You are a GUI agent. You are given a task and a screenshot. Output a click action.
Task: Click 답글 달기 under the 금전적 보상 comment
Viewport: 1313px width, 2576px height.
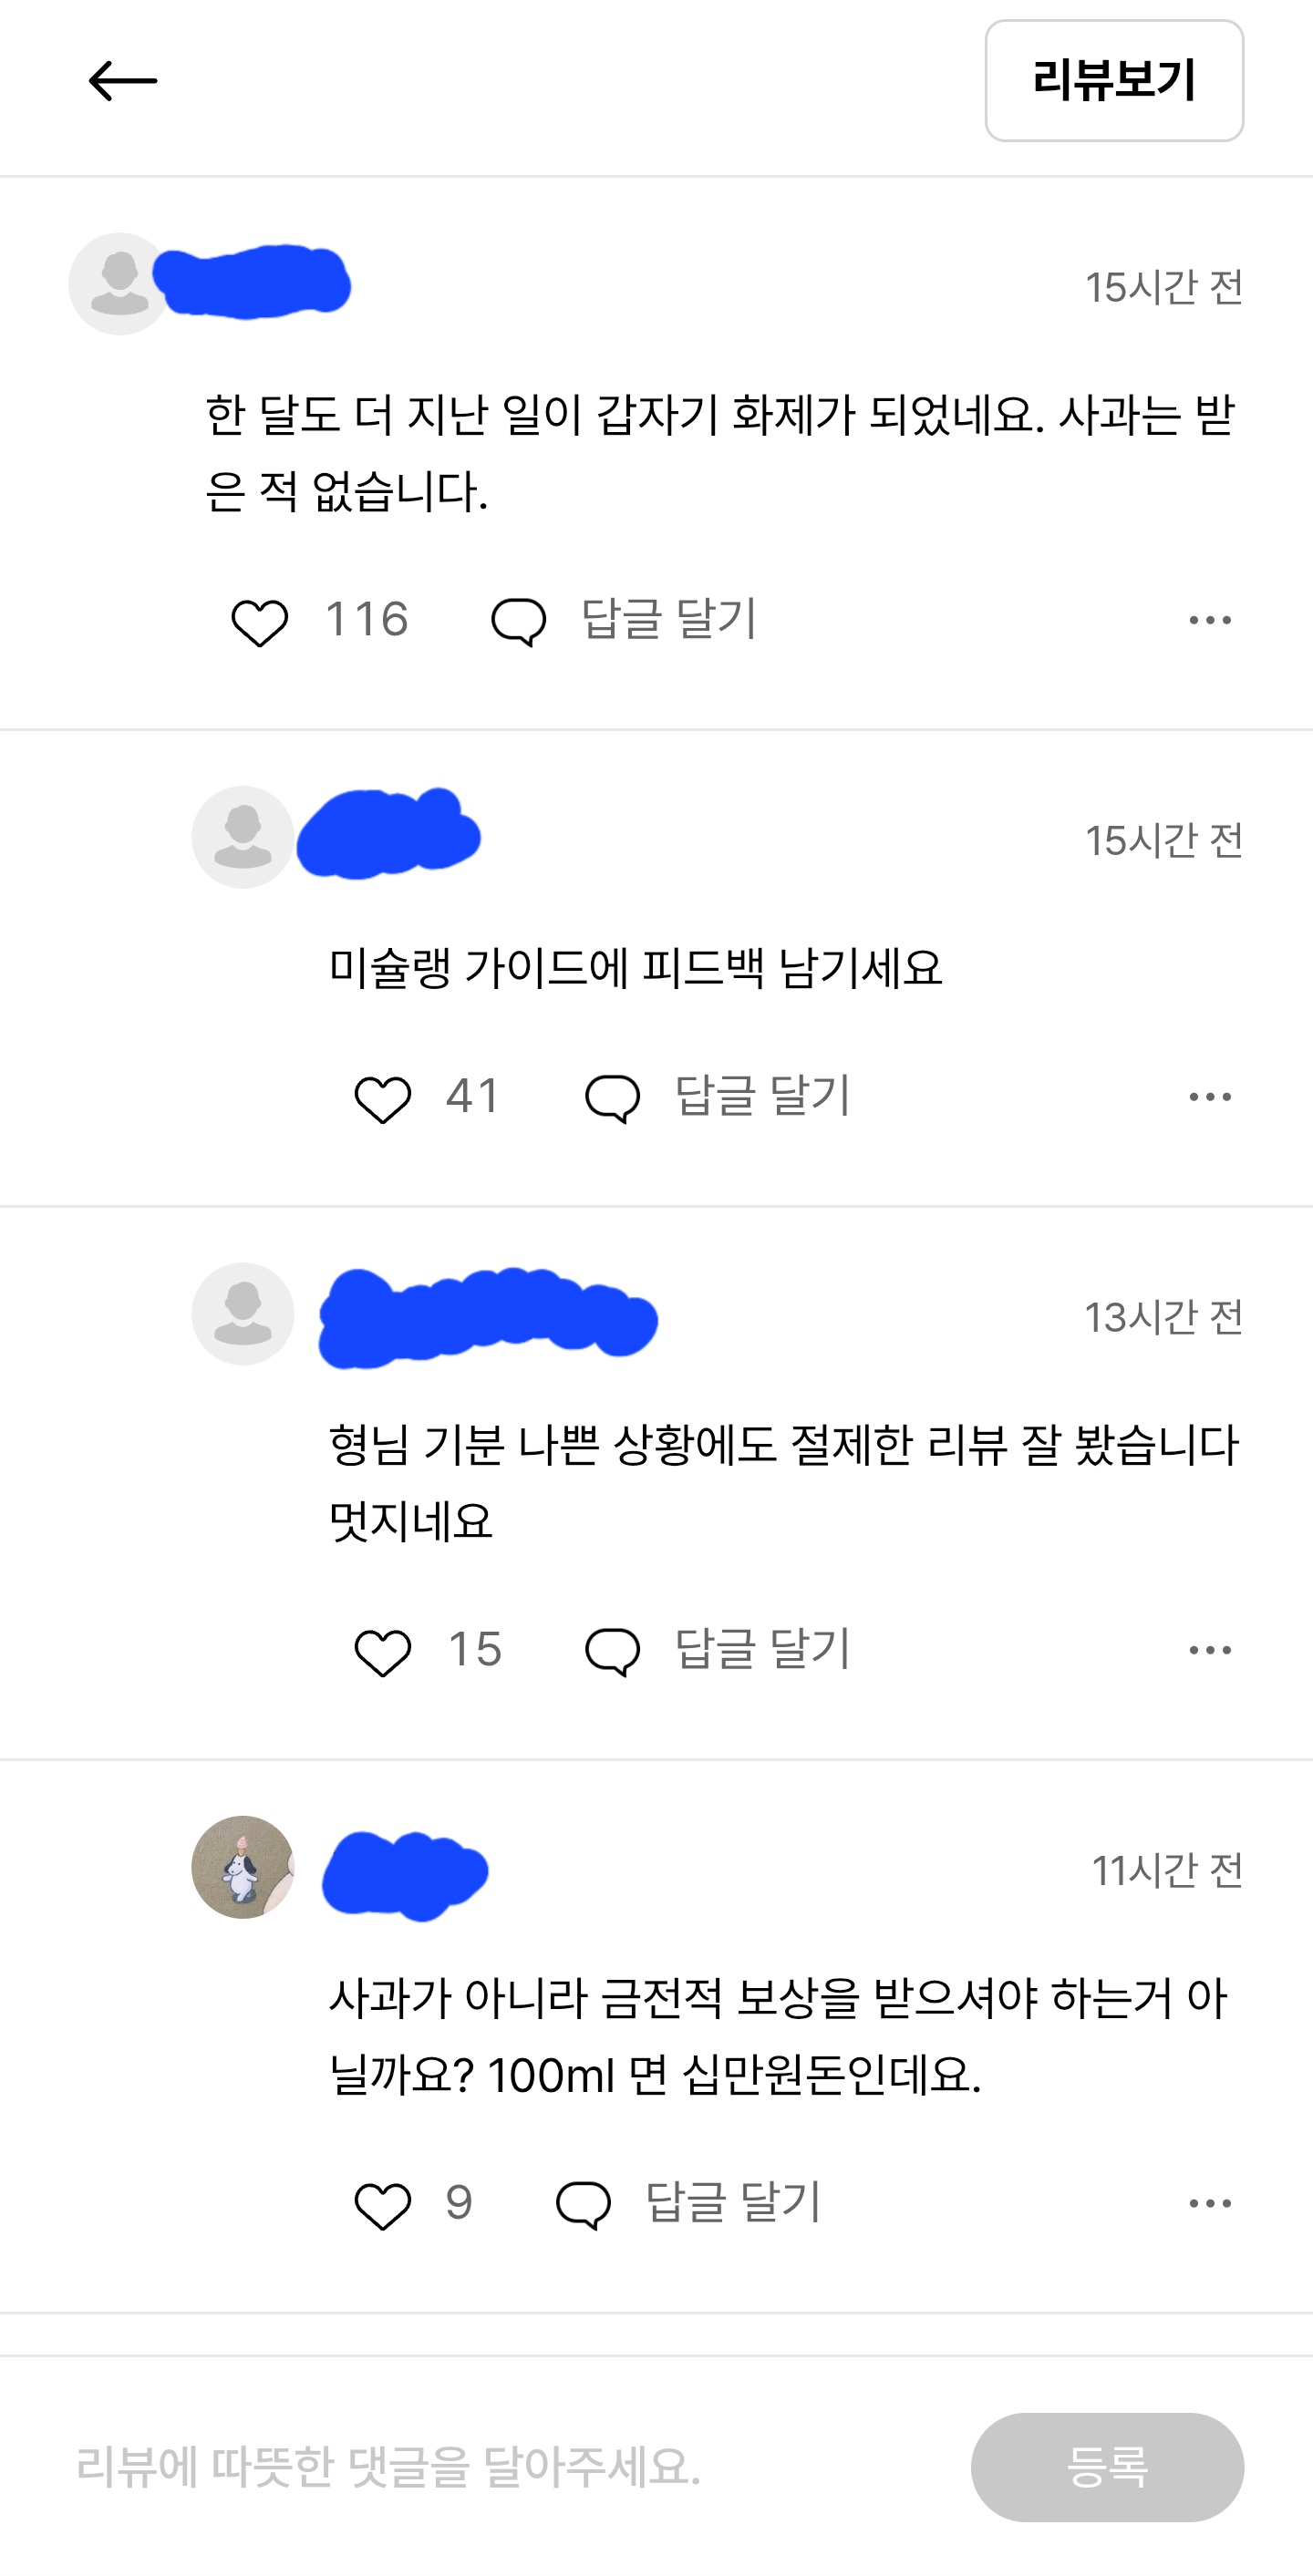click(733, 2202)
